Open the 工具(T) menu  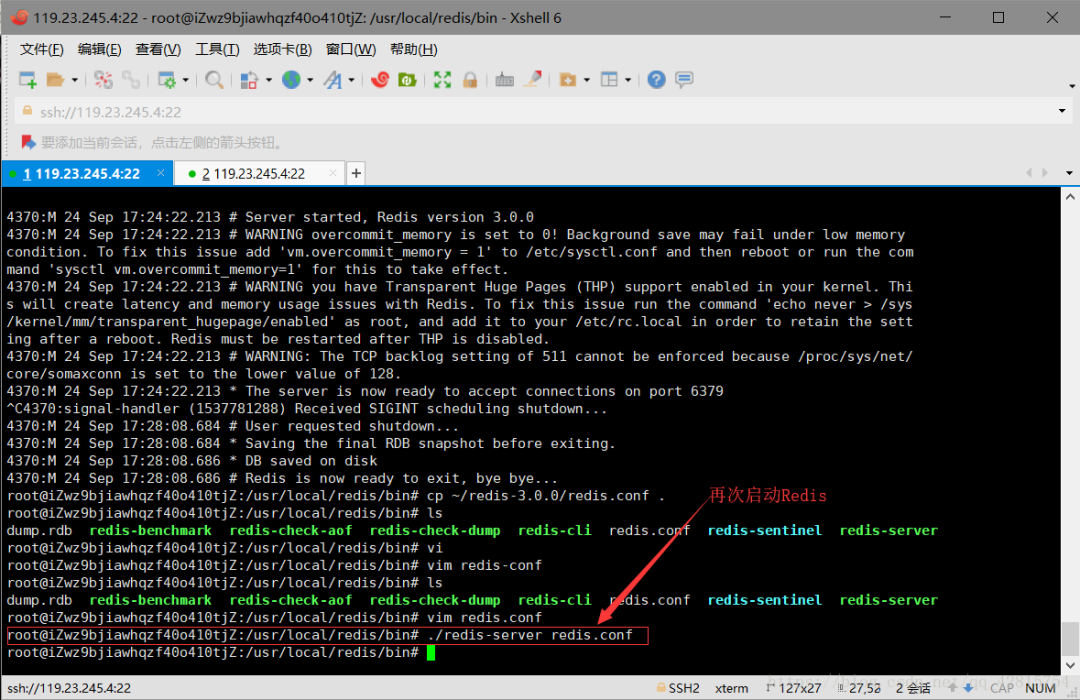[217, 50]
